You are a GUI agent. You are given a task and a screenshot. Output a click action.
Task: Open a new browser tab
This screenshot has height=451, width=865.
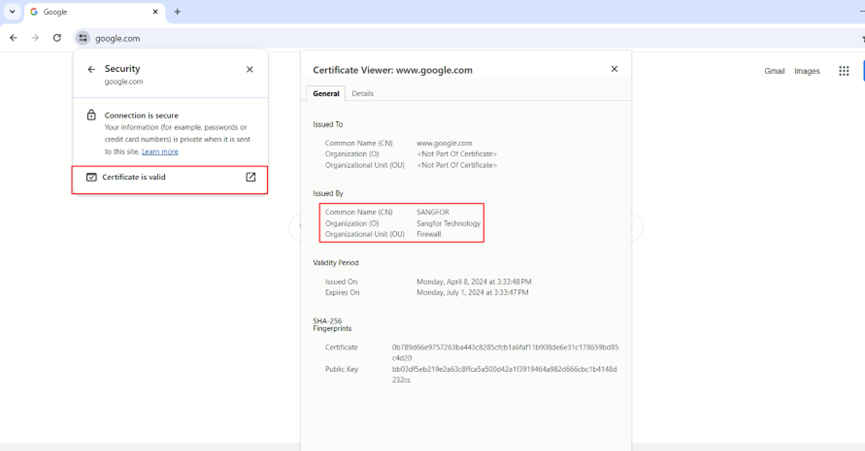click(x=178, y=12)
